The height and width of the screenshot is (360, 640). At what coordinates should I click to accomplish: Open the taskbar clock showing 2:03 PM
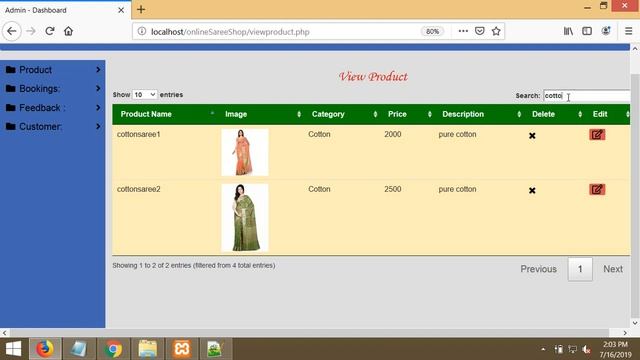615,349
